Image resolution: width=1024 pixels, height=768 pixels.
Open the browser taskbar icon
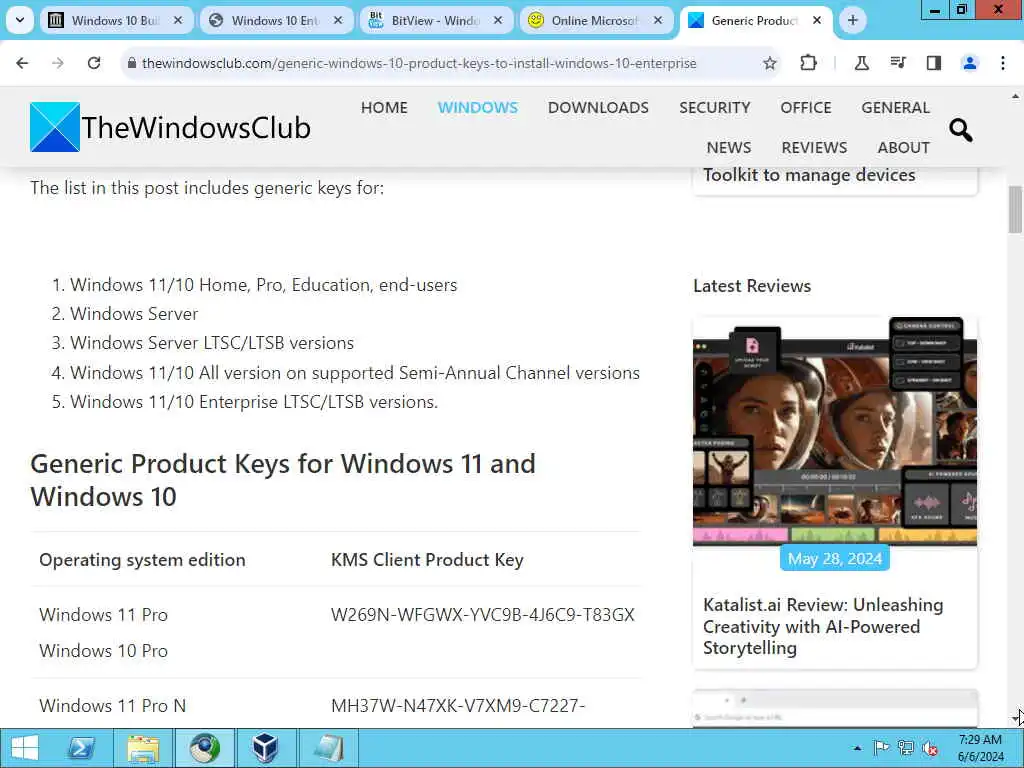click(204, 748)
